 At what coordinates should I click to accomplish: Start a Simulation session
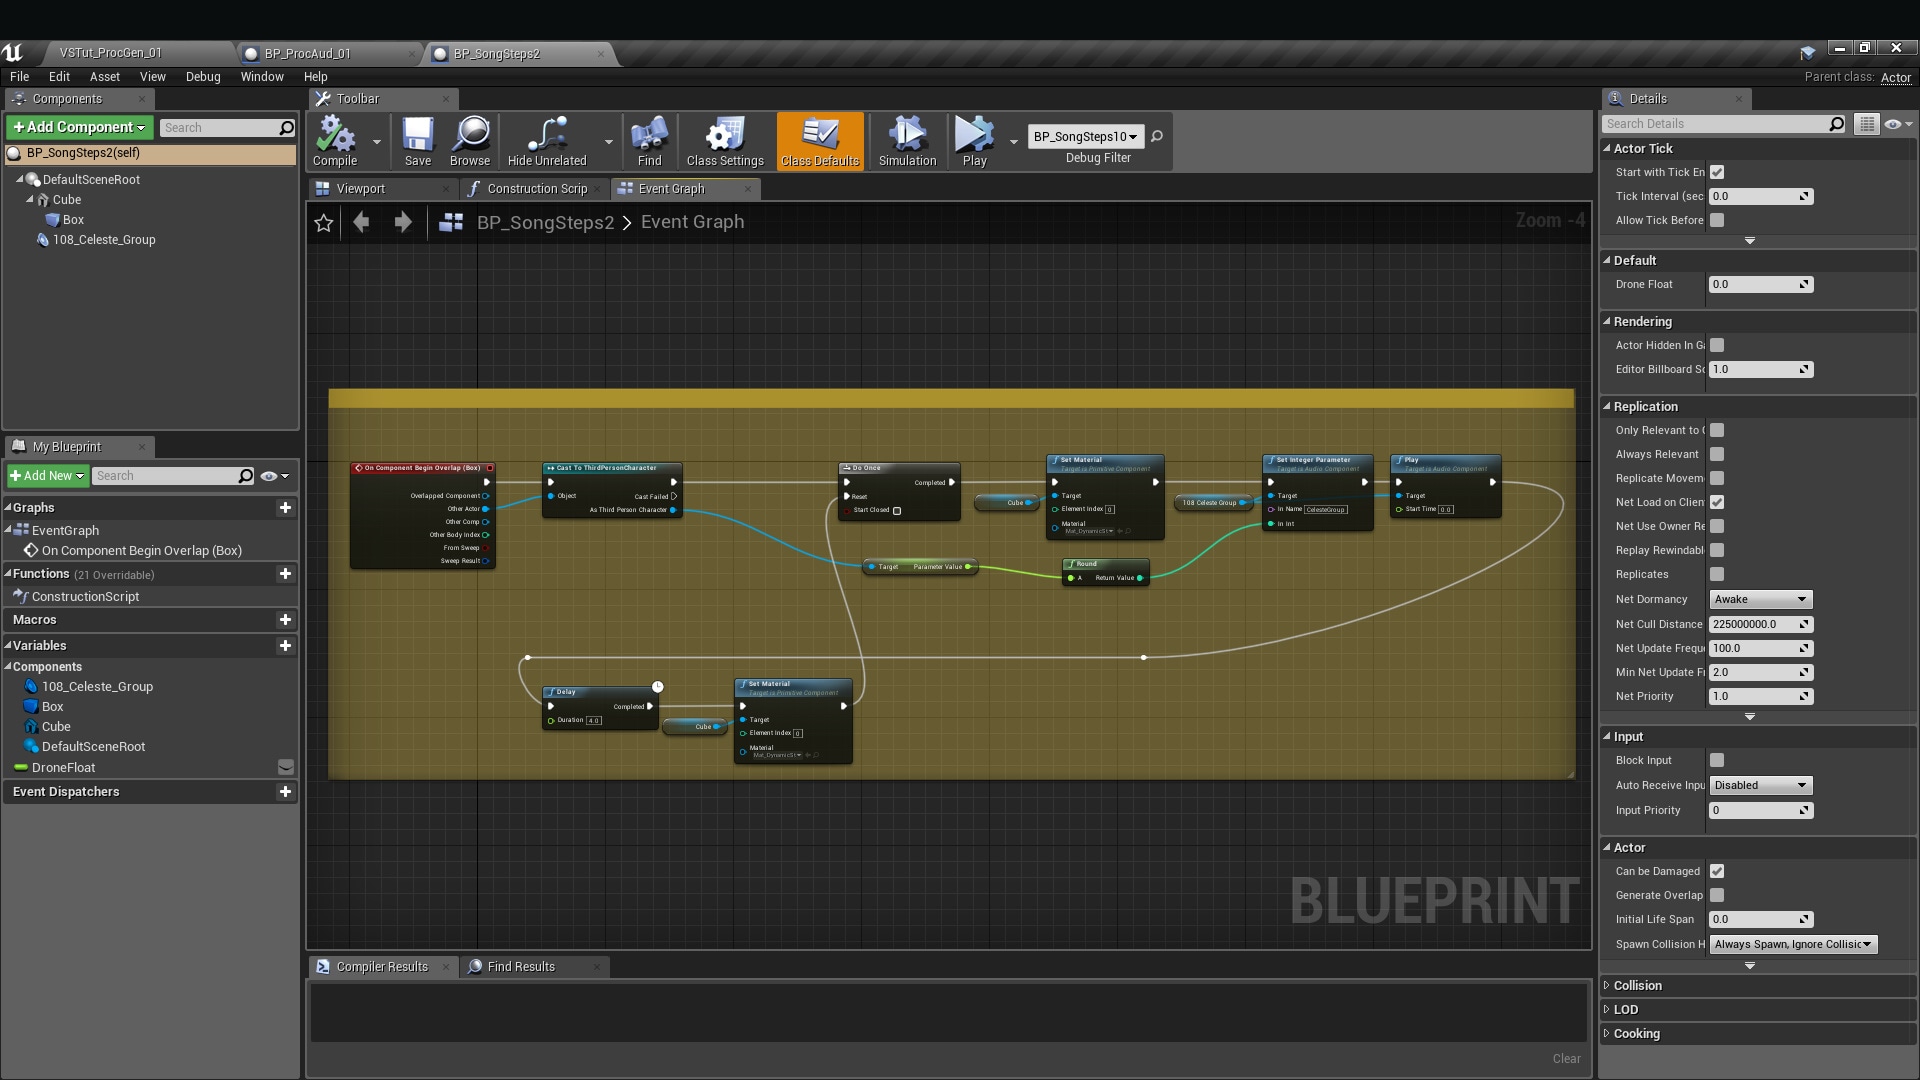[x=906, y=140]
